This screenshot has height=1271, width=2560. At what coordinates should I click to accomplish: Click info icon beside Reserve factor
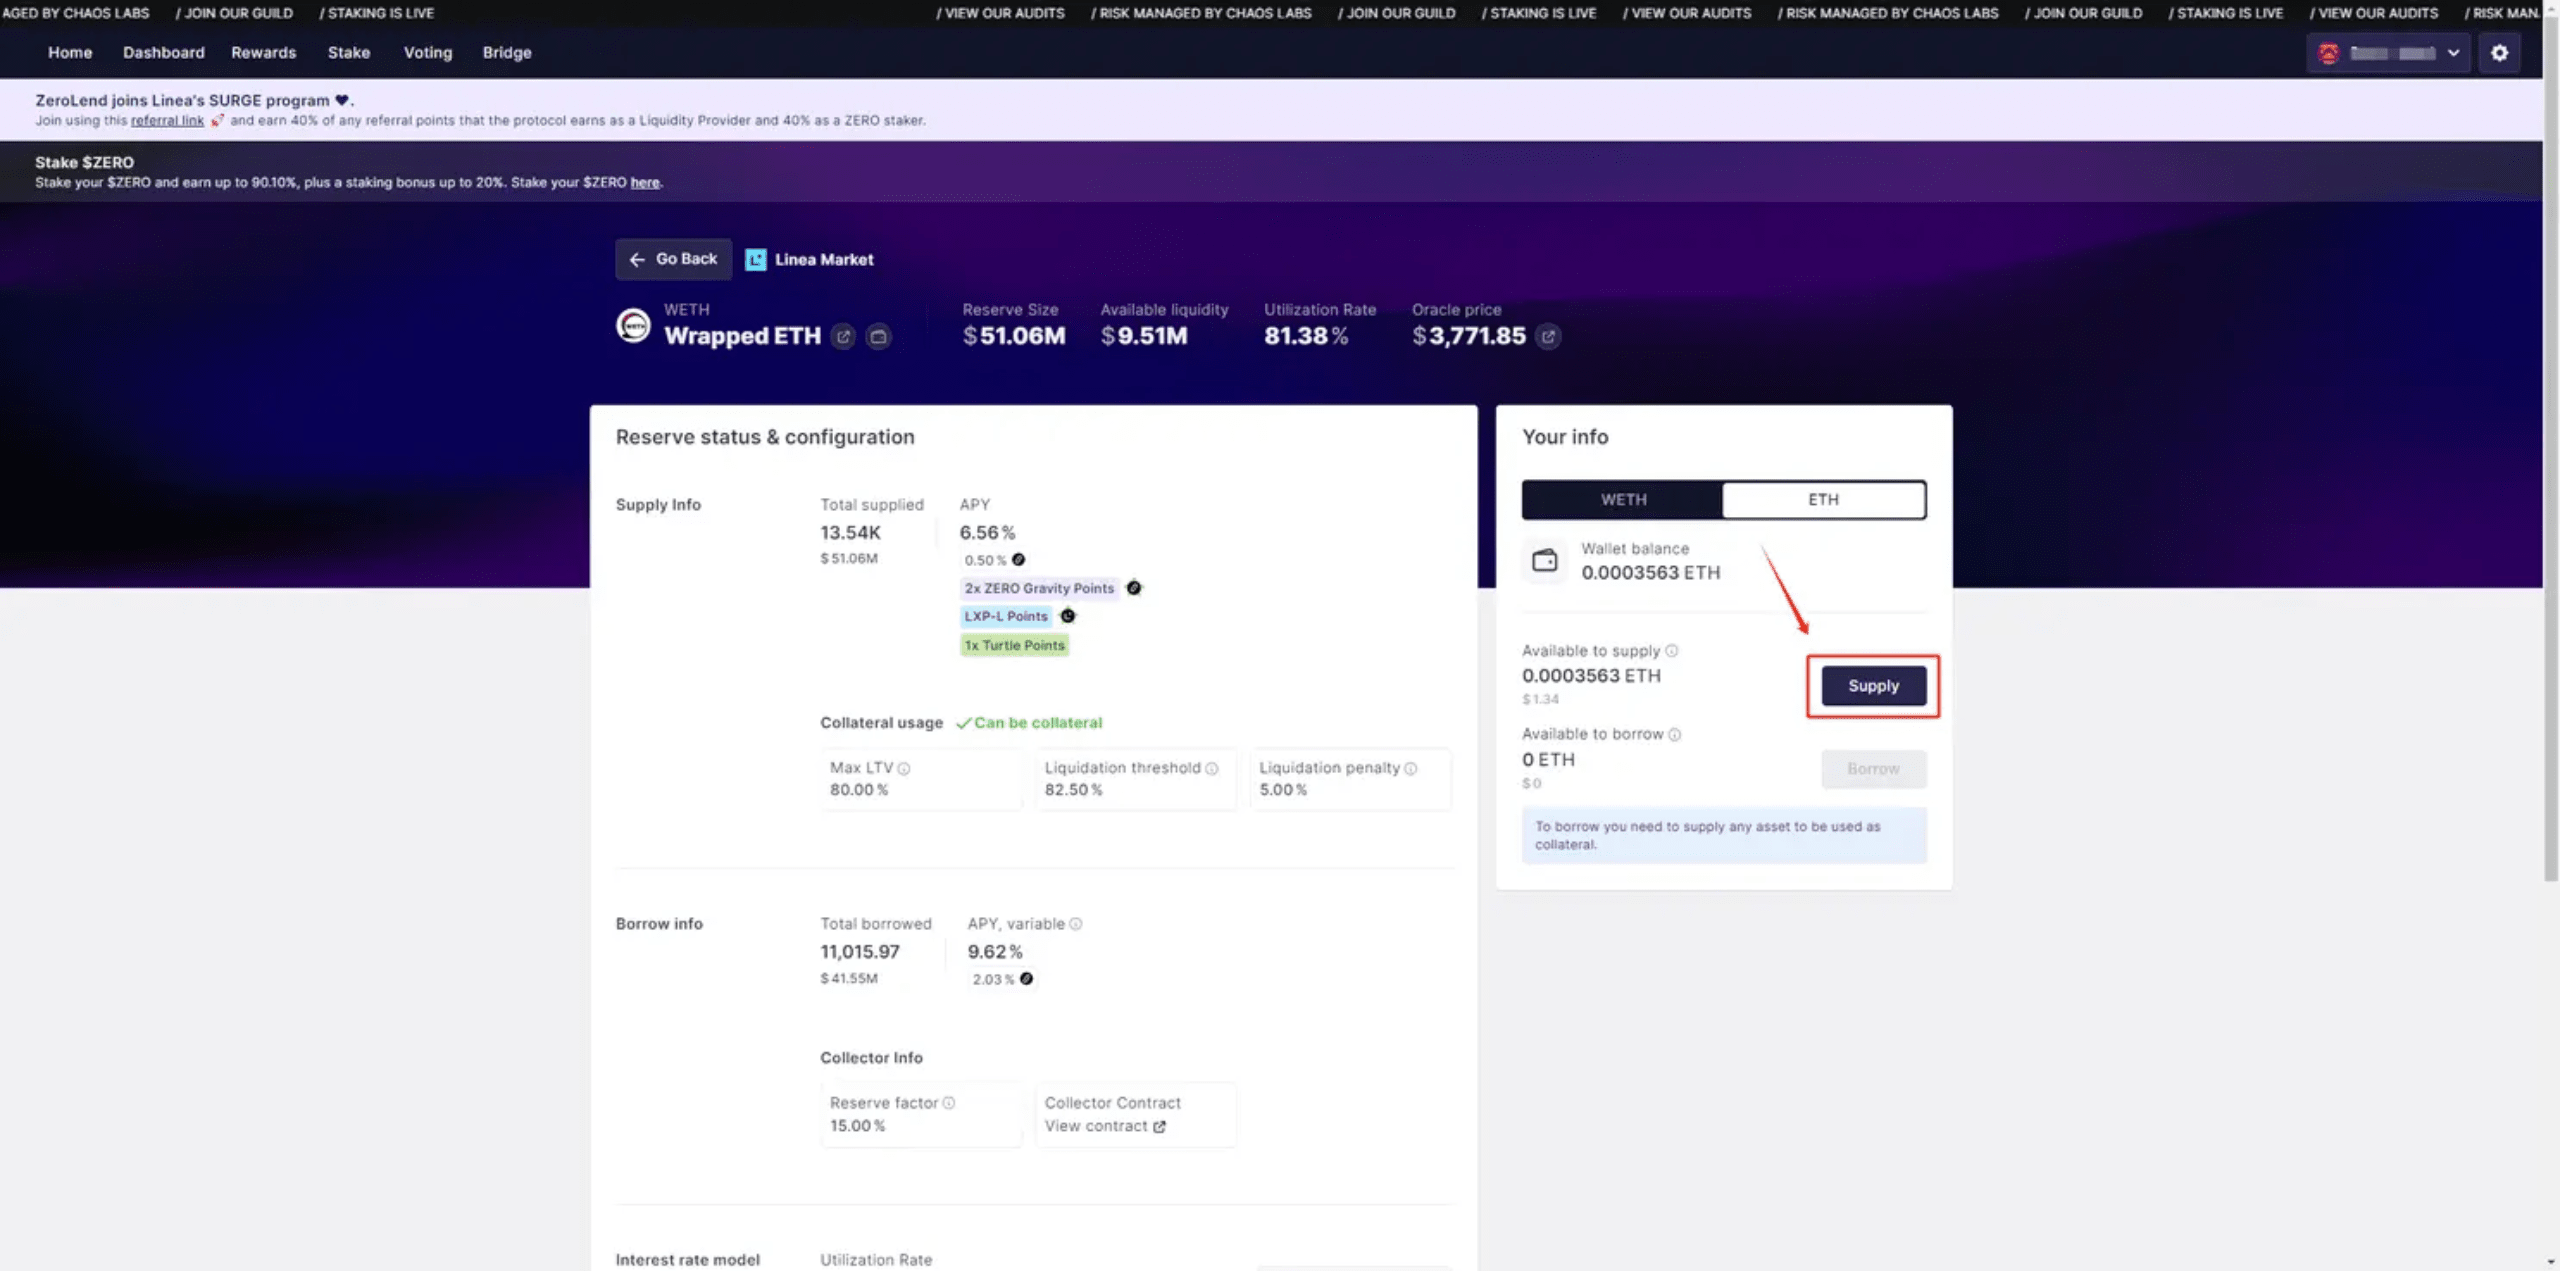pyautogui.click(x=949, y=1103)
